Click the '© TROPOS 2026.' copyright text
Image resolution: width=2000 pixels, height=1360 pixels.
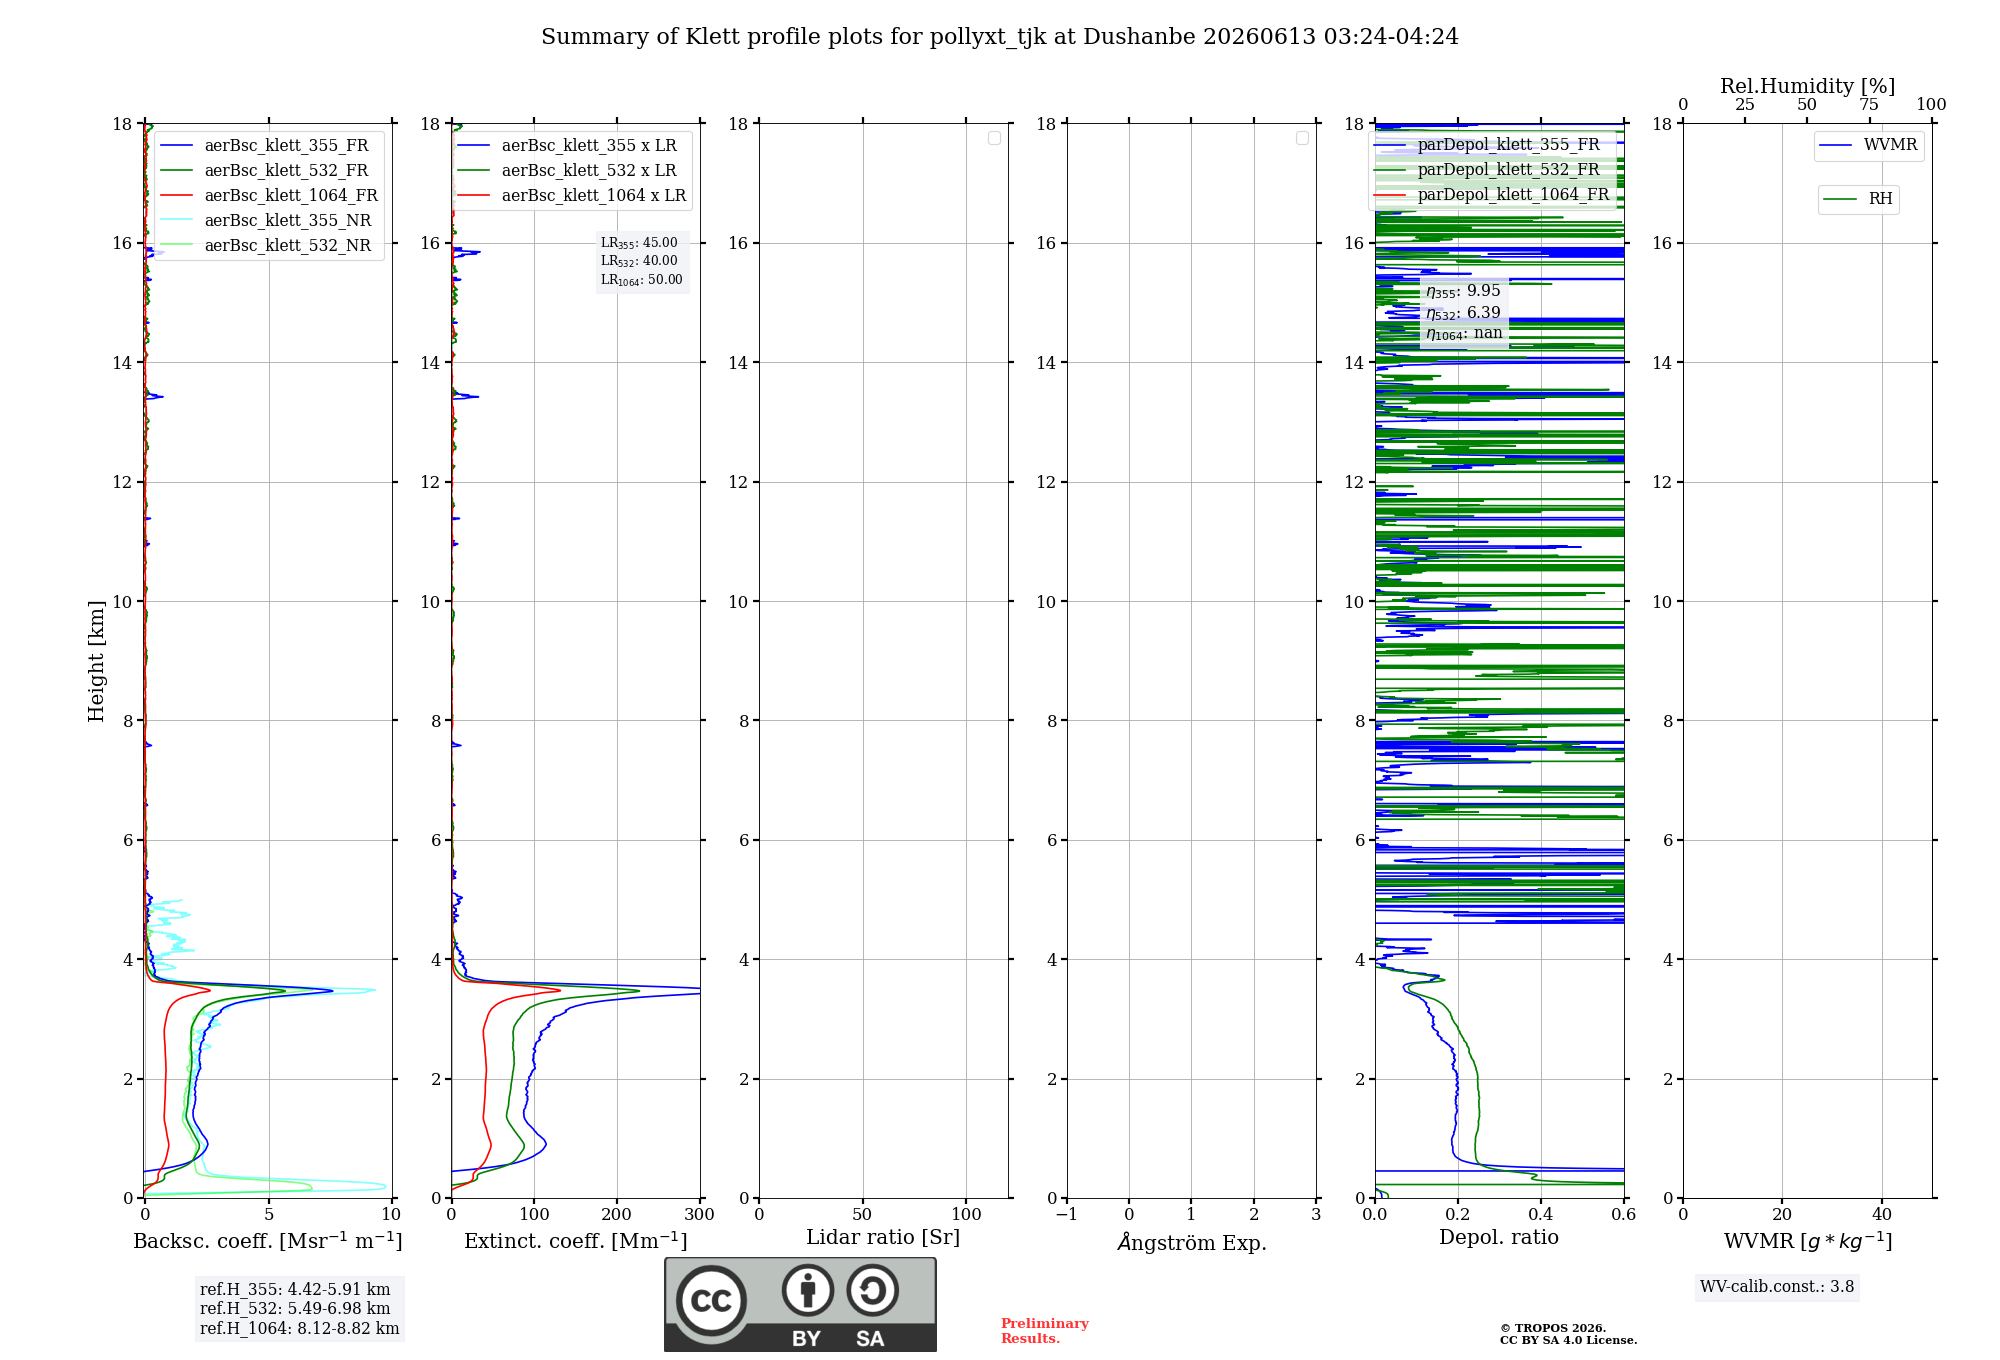coord(1553,1328)
